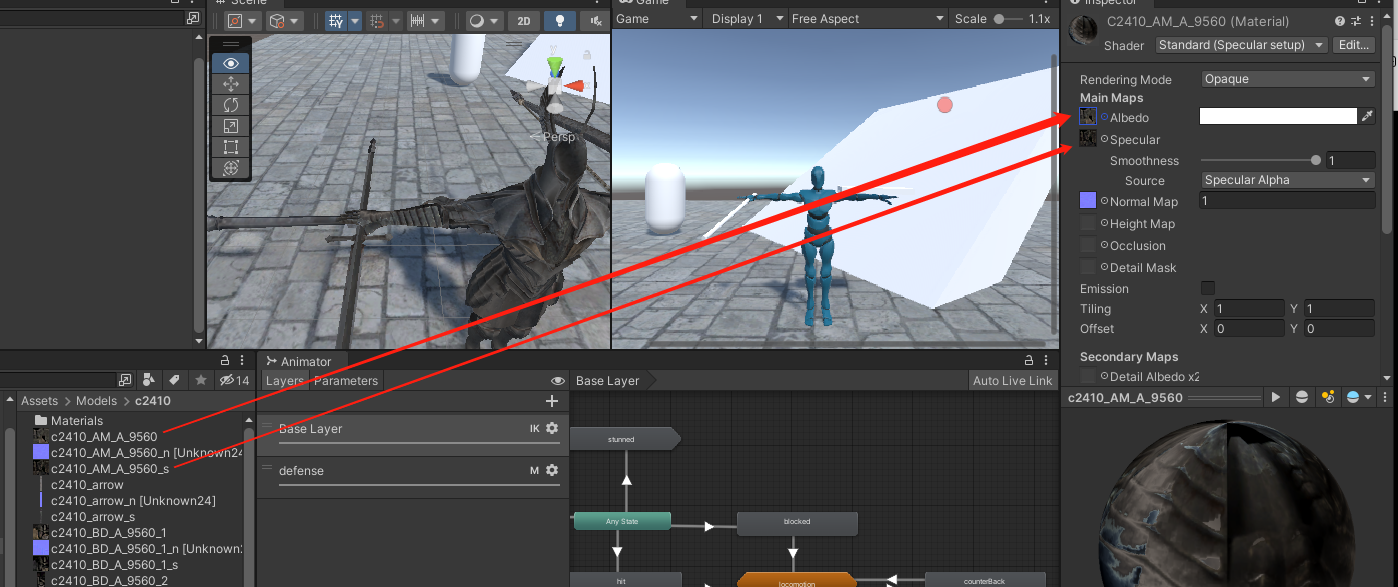The width and height of the screenshot is (1398, 587).
Task: Select the stunned state node
Action: click(x=625, y=439)
